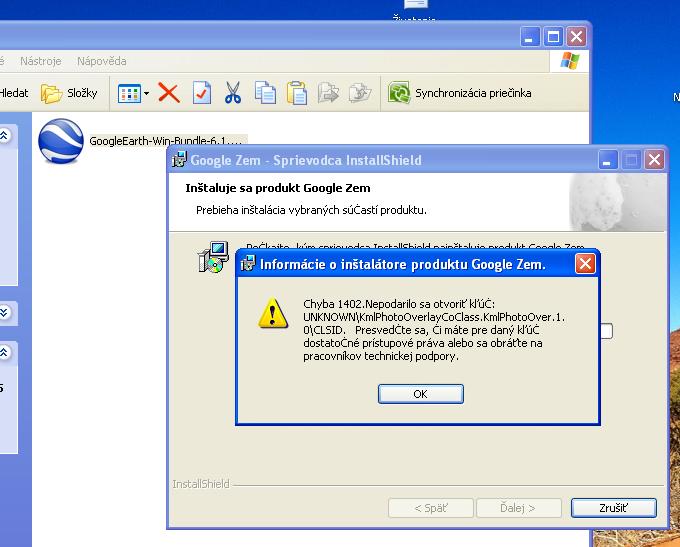Click the InstallShield computer icon in installer
This screenshot has width=680, height=547.
(x=212, y=258)
